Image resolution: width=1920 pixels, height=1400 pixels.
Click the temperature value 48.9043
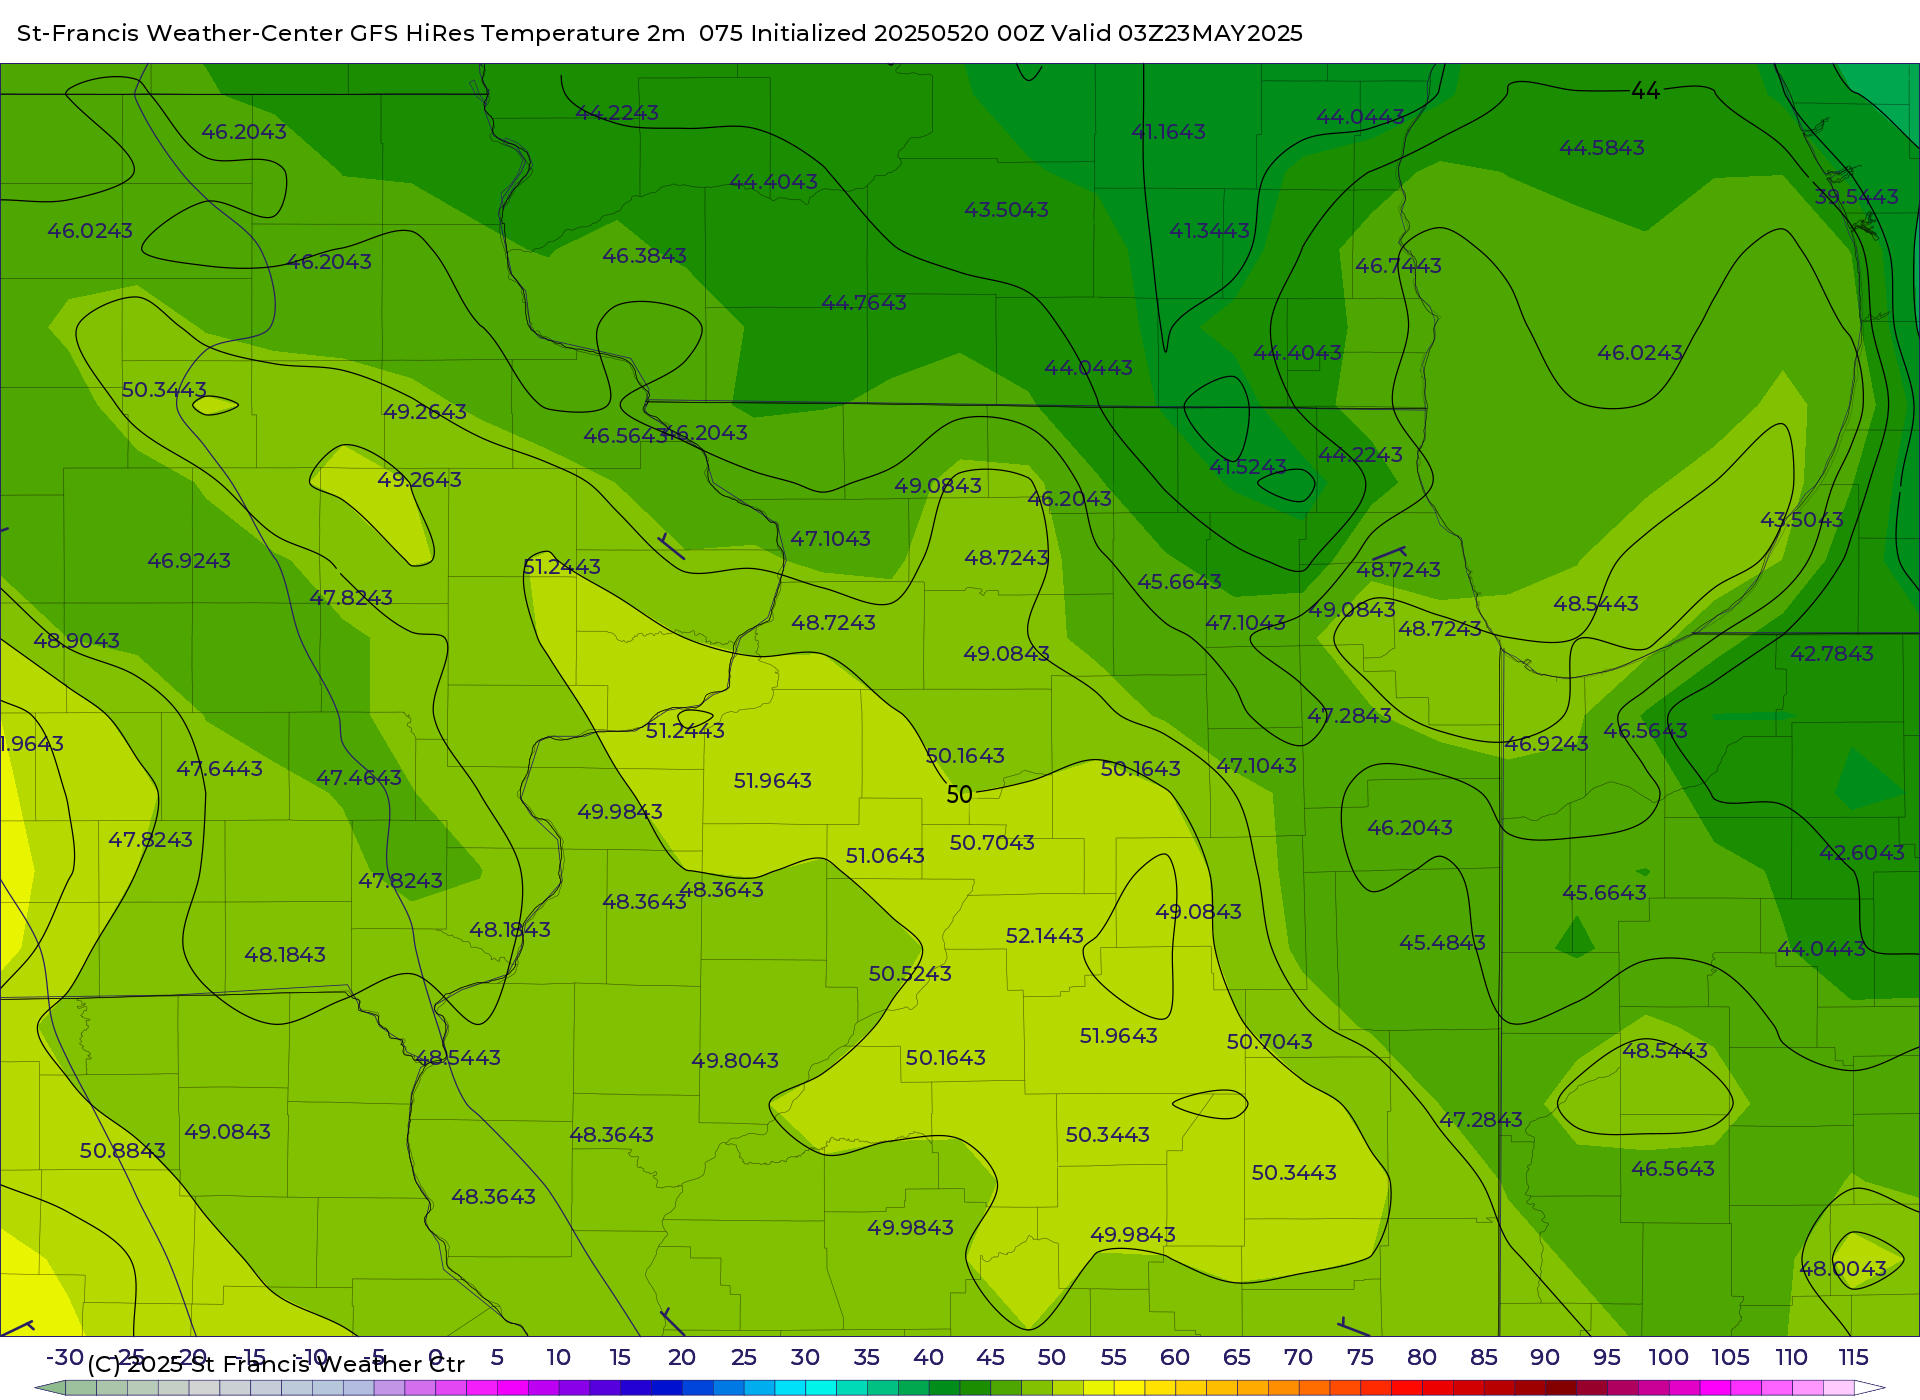[76, 641]
